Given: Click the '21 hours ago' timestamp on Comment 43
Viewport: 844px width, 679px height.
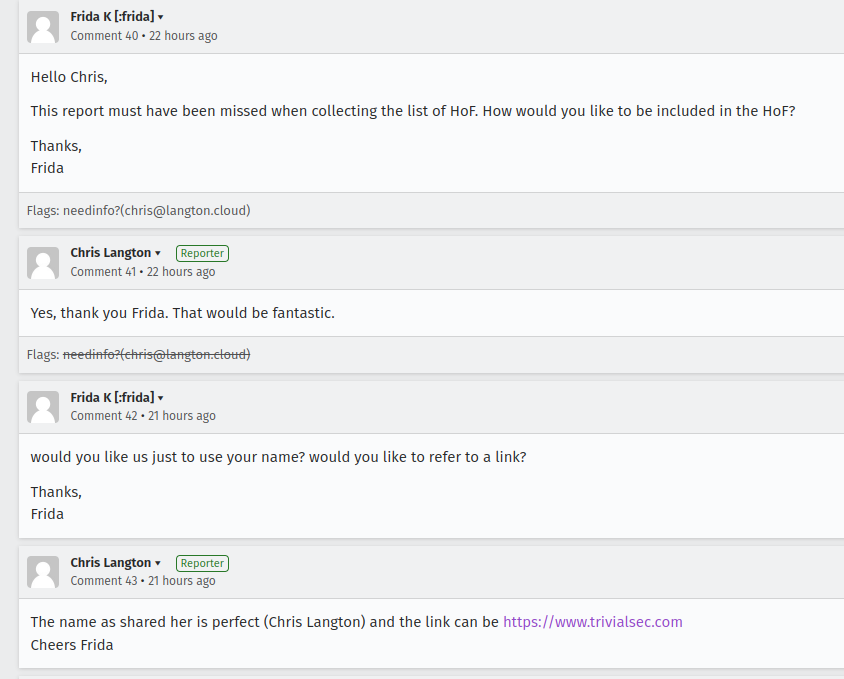Looking at the screenshot, I should click(x=181, y=580).
